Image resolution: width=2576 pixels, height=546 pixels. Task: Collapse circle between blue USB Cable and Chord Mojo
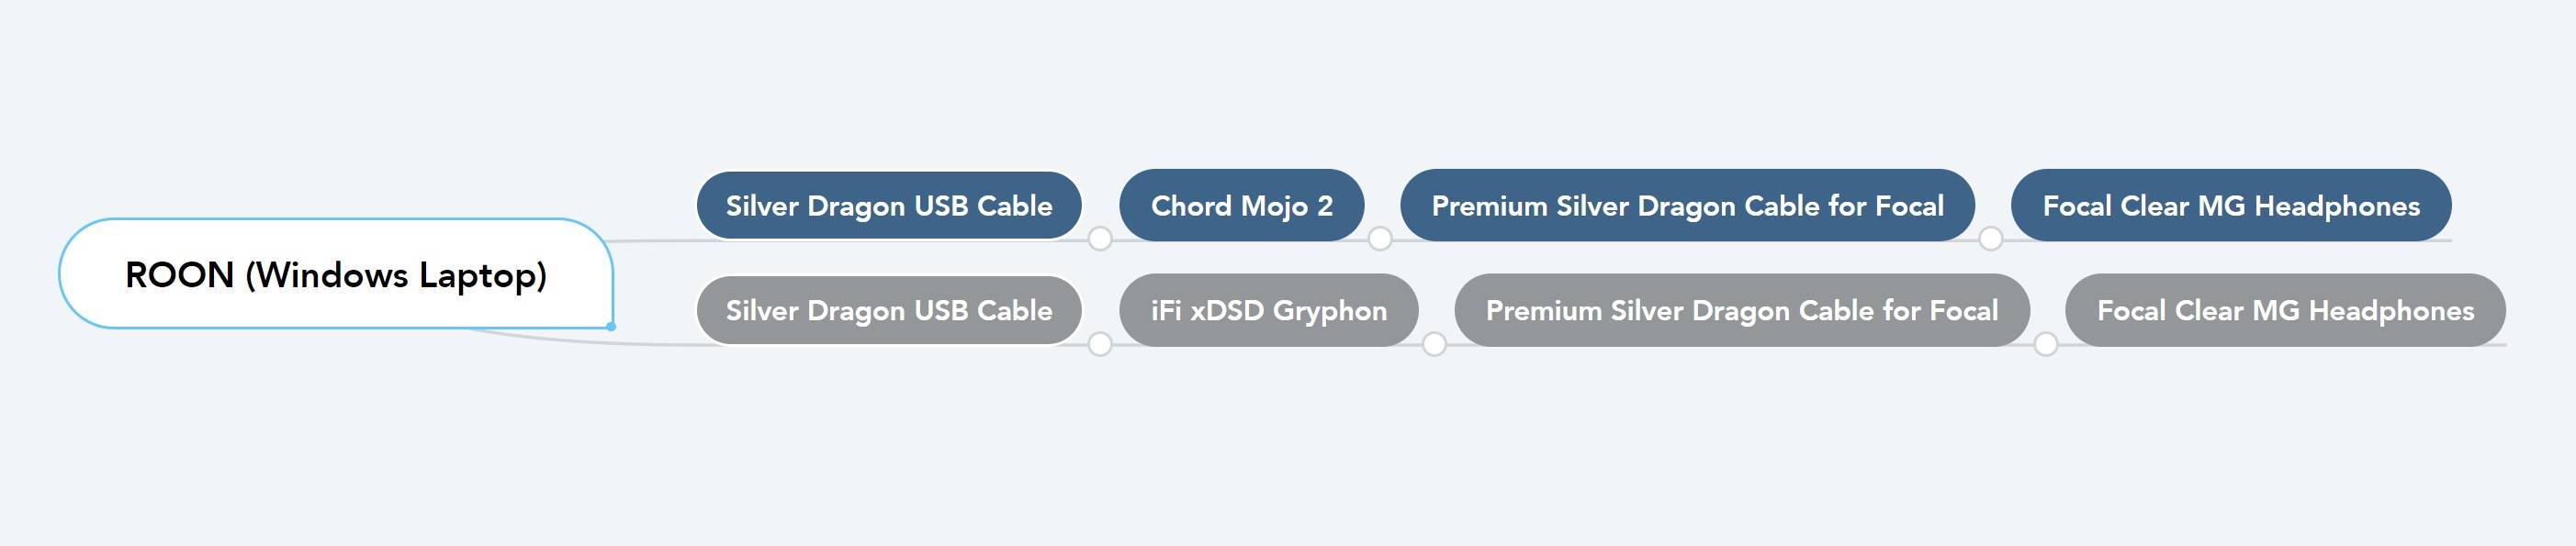point(1100,239)
